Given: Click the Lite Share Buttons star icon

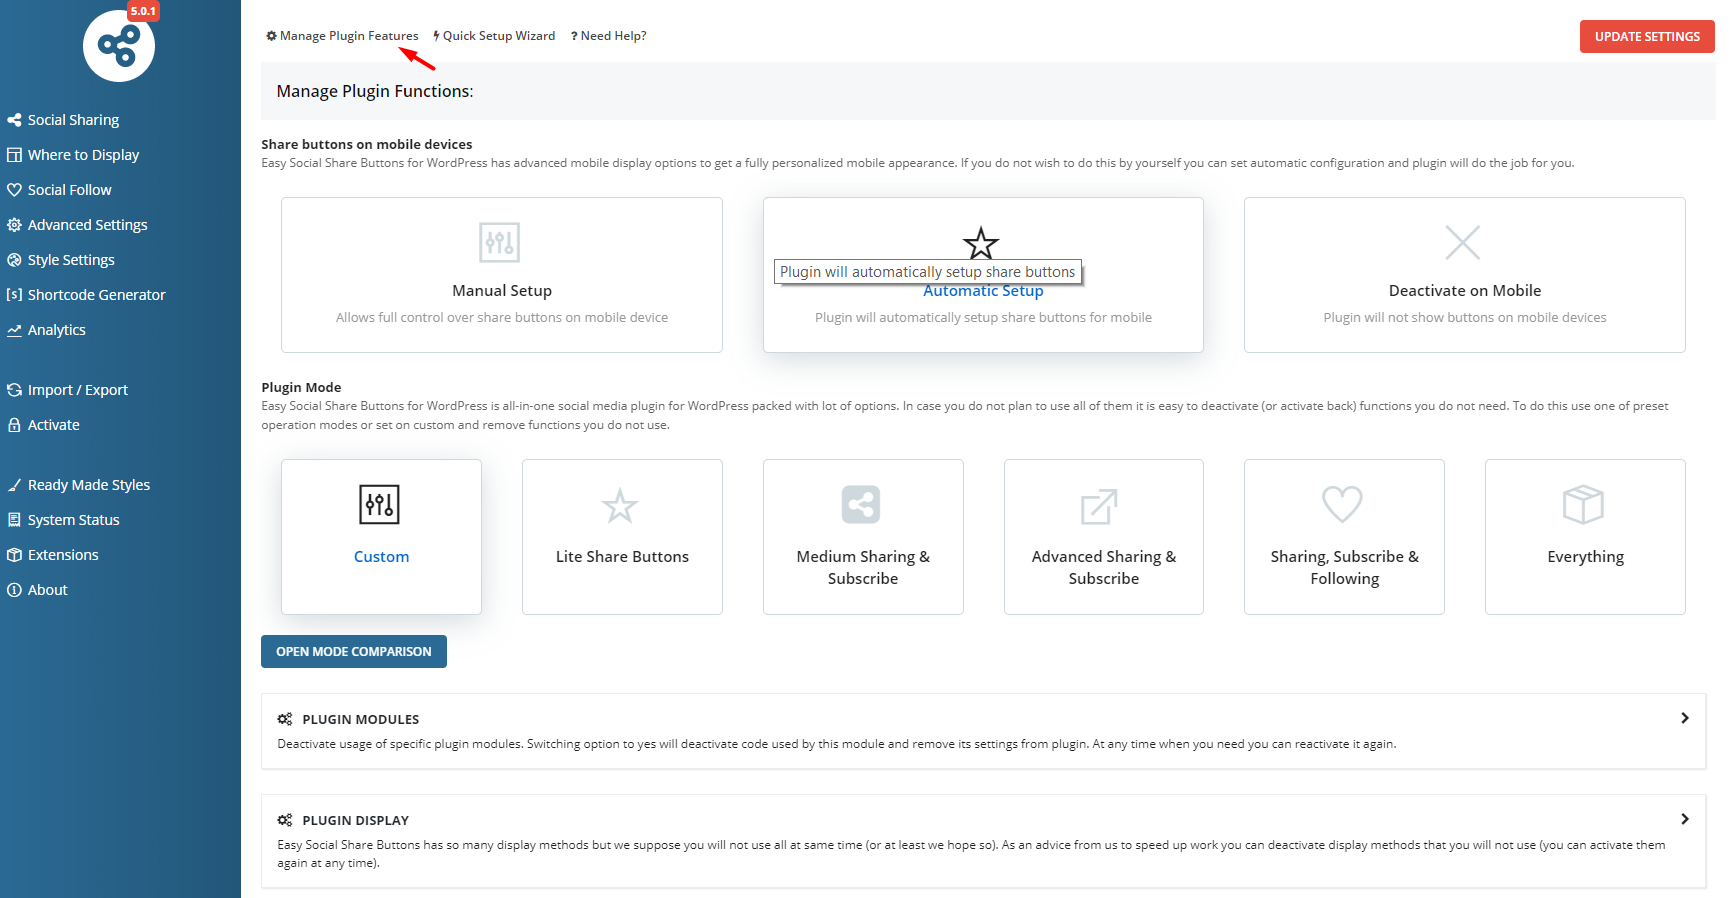Looking at the screenshot, I should point(620,506).
